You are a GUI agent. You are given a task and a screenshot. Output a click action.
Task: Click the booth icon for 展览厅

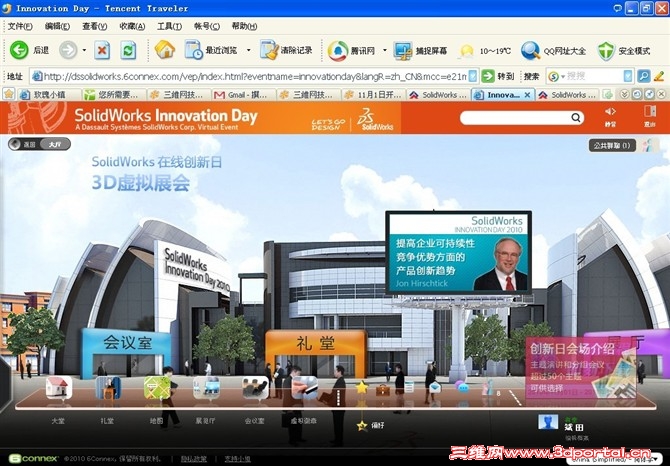[206, 387]
